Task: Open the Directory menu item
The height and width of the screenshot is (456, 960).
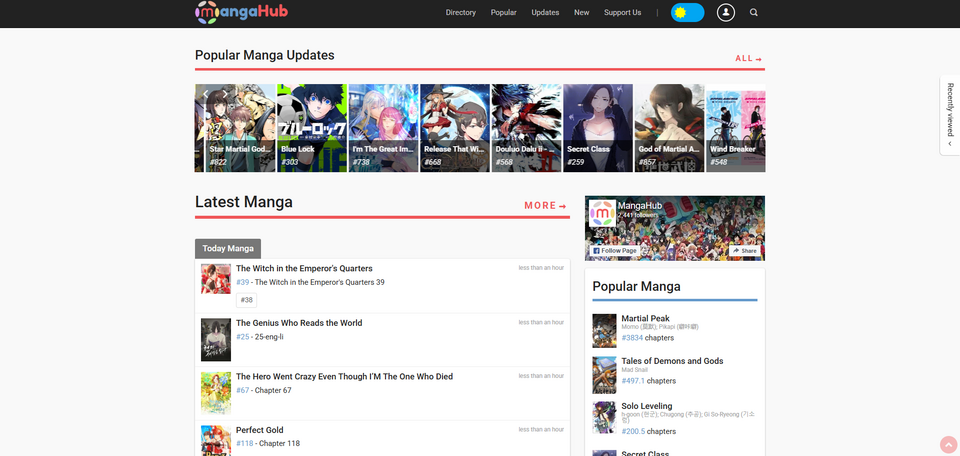Action: click(x=460, y=12)
